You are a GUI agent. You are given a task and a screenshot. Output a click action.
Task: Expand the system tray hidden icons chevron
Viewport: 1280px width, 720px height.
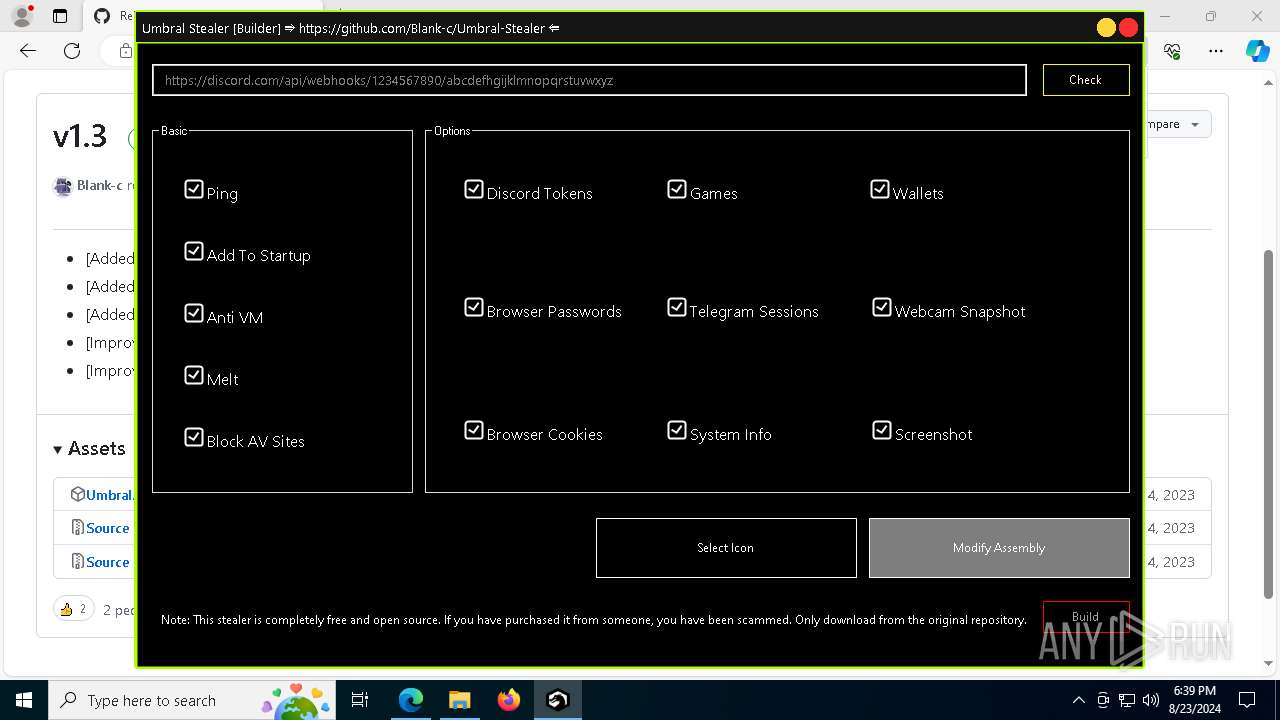[1078, 700]
